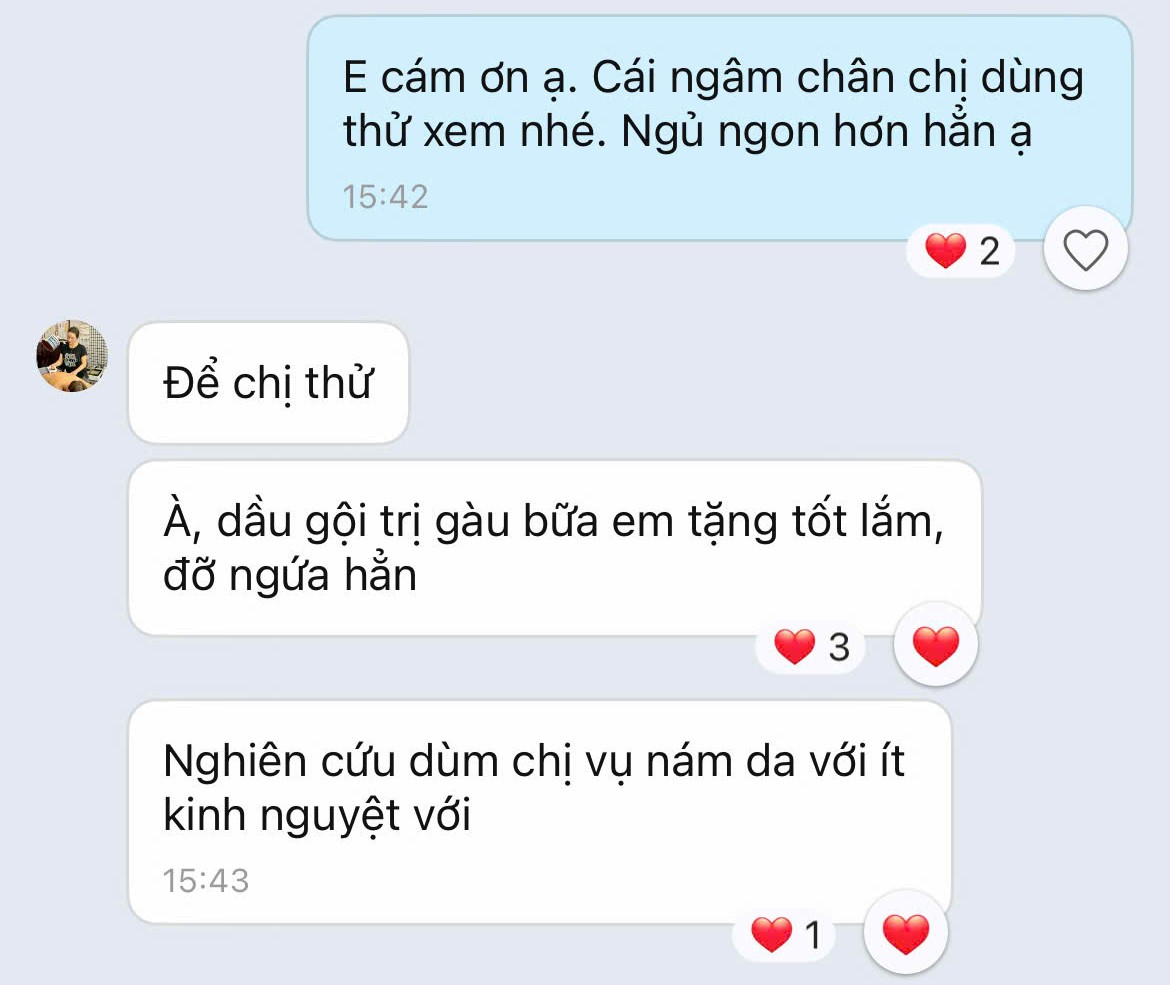Unlike the dầu gội message via the red heart
The image size is (1170, 985).
[x=936, y=645]
